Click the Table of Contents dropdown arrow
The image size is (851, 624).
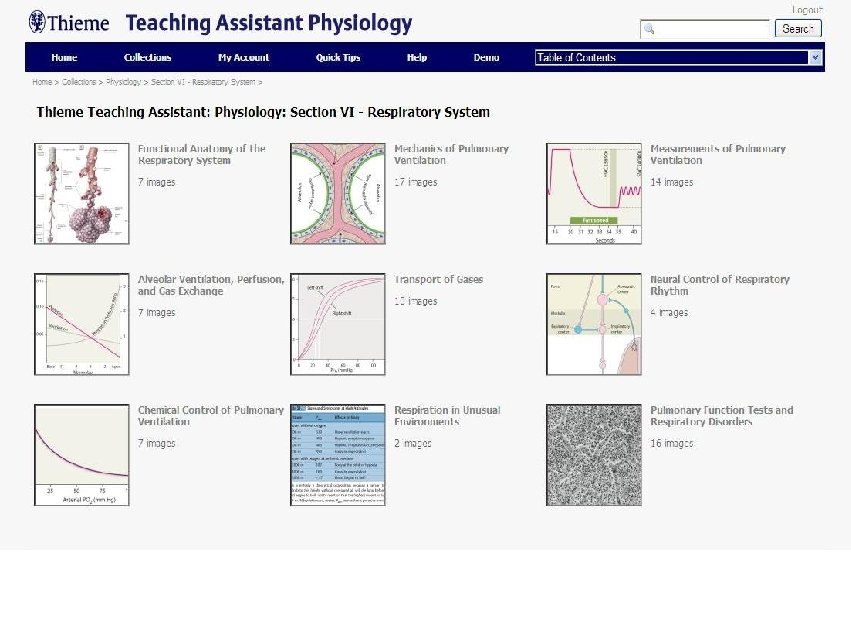(815, 58)
